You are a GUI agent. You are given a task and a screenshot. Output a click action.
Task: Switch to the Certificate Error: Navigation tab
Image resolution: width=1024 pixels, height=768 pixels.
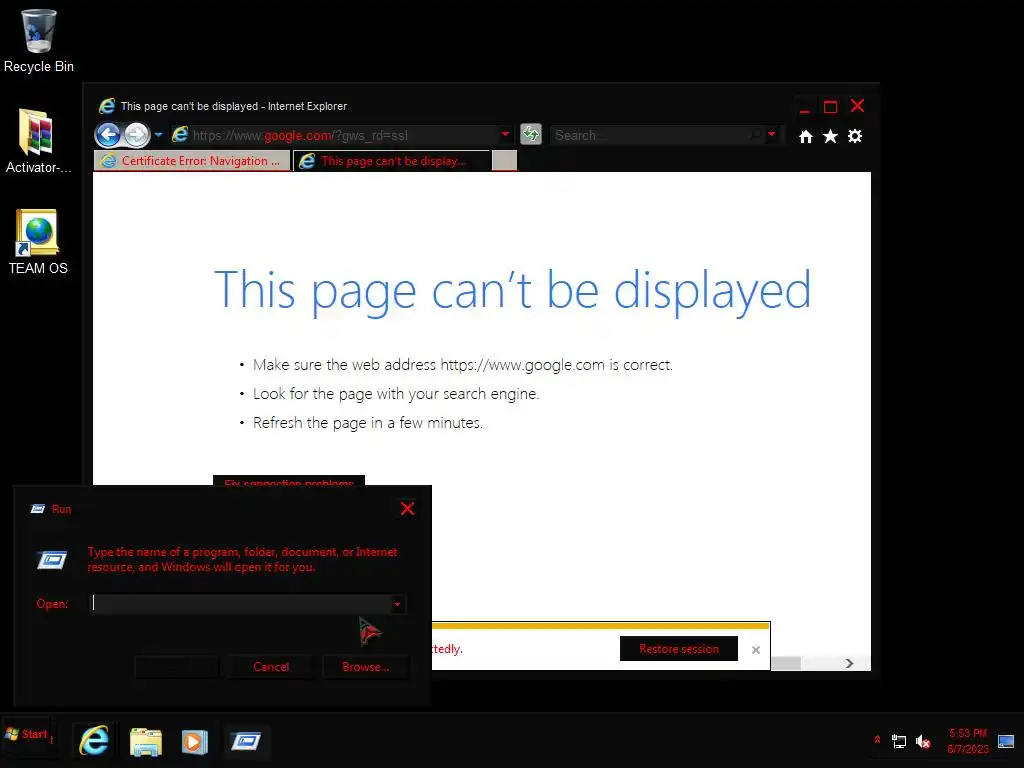(x=193, y=161)
